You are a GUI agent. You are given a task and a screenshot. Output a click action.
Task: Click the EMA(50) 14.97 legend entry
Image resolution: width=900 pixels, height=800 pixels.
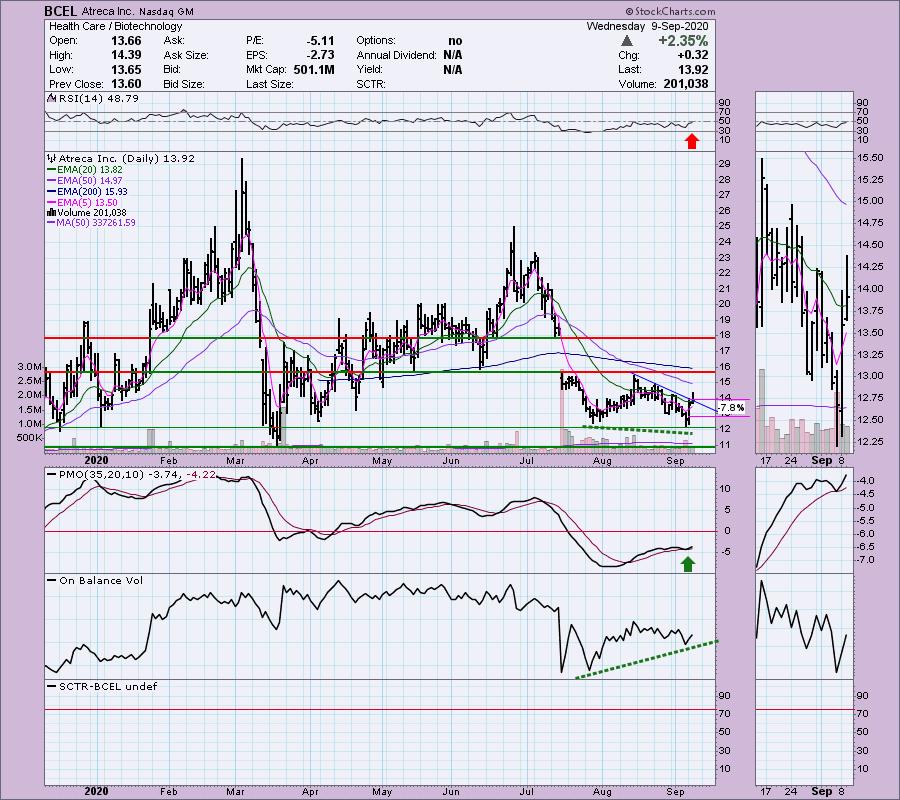pos(90,181)
